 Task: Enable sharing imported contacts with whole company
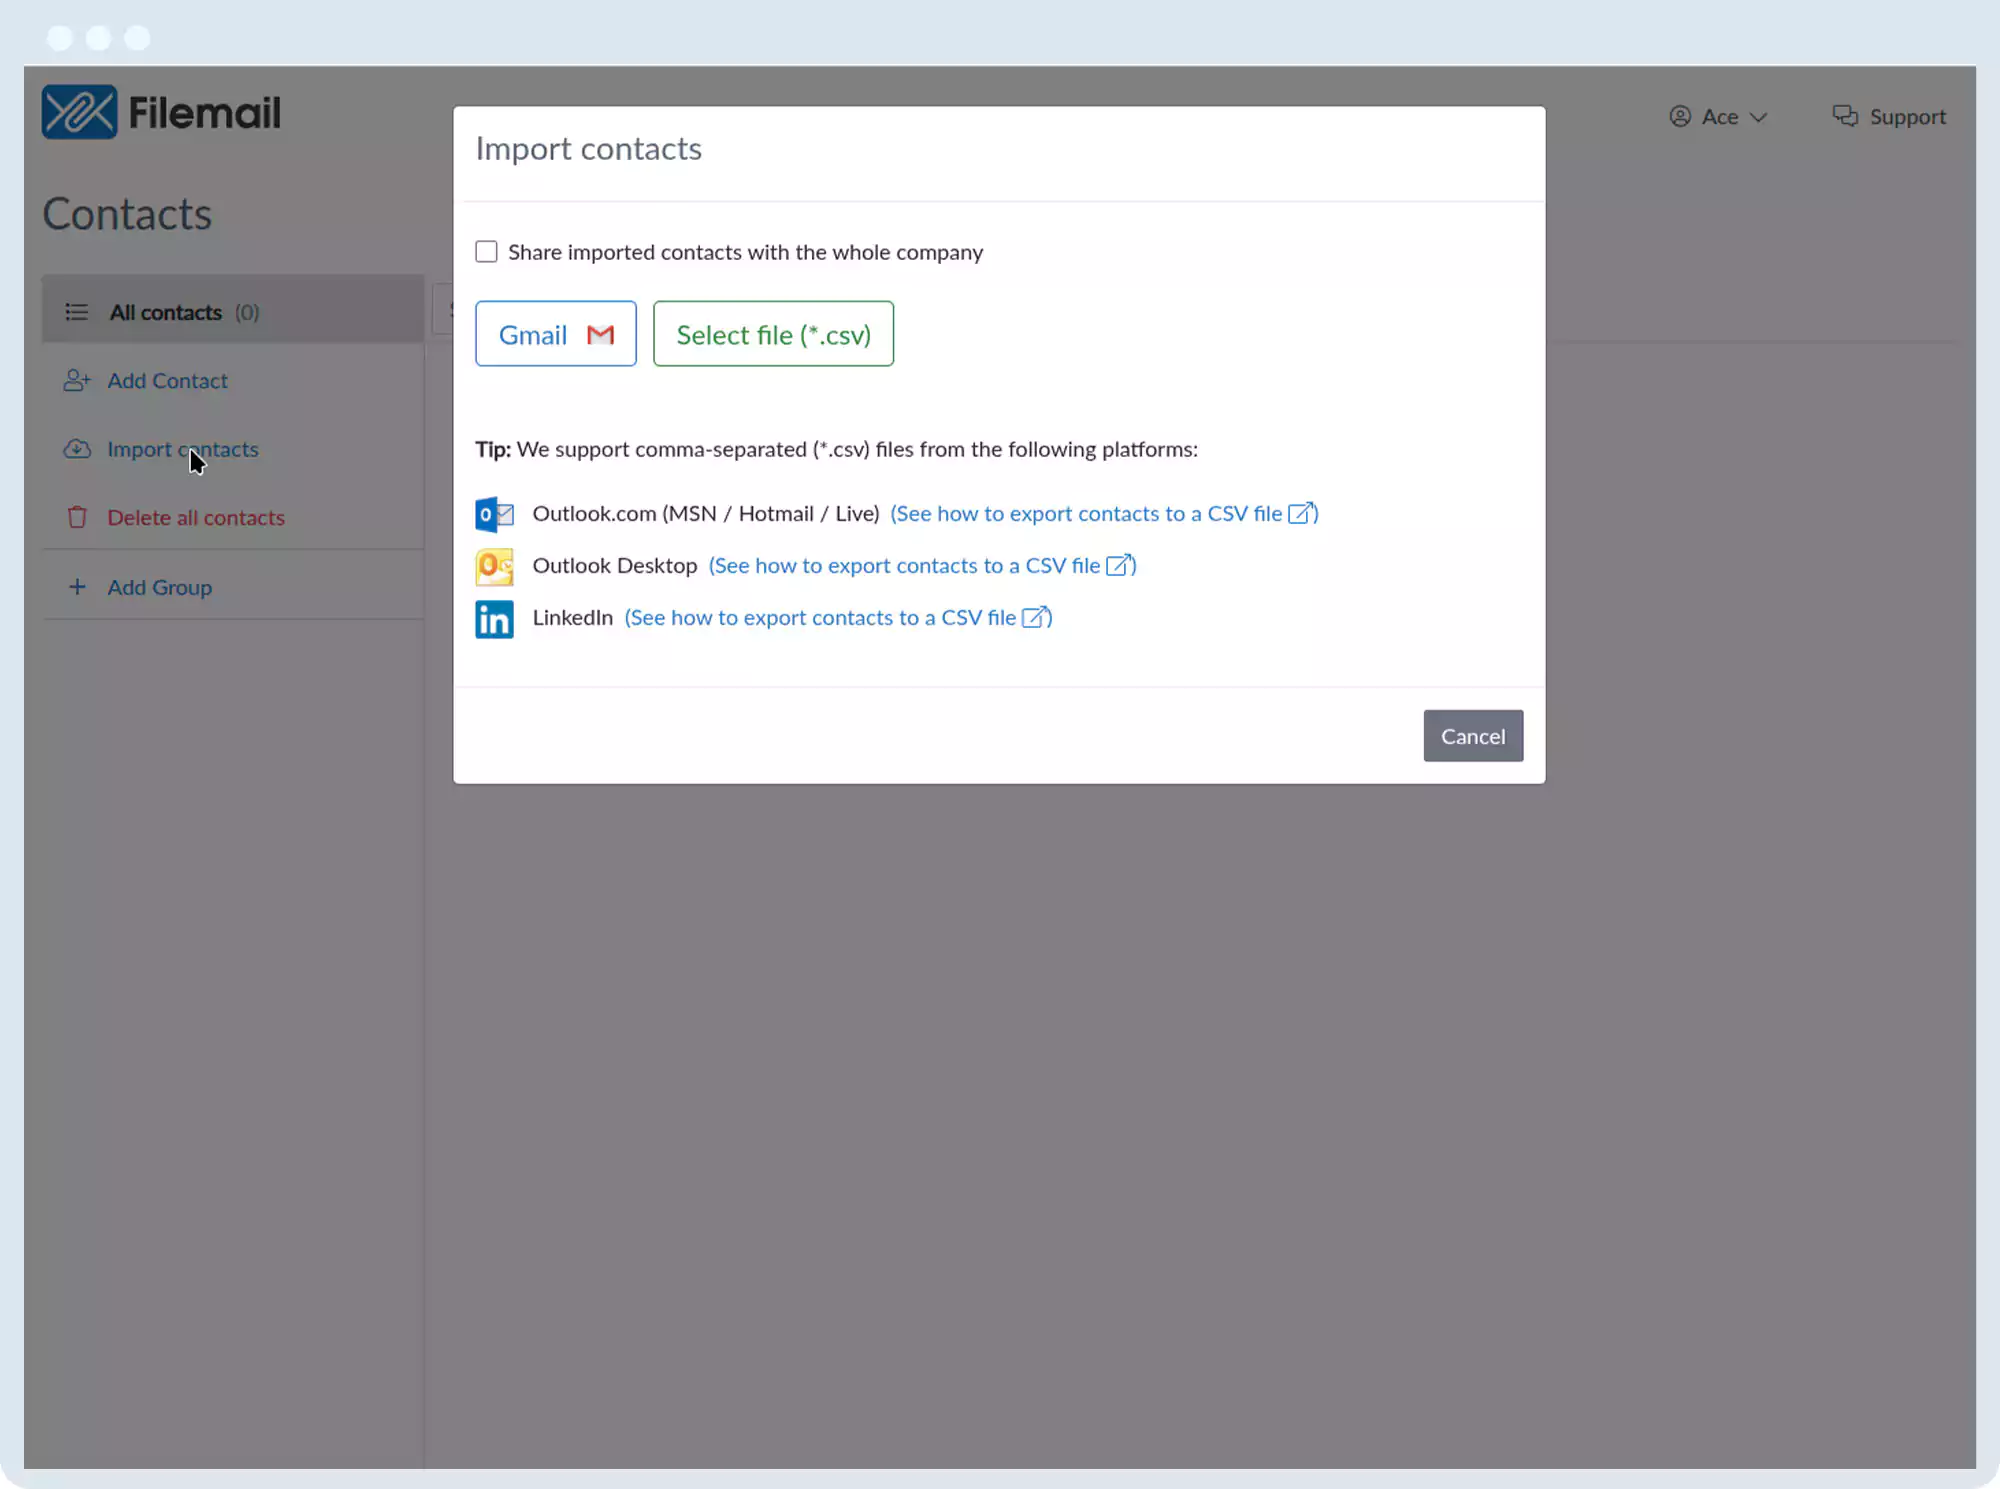tap(486, 252)
